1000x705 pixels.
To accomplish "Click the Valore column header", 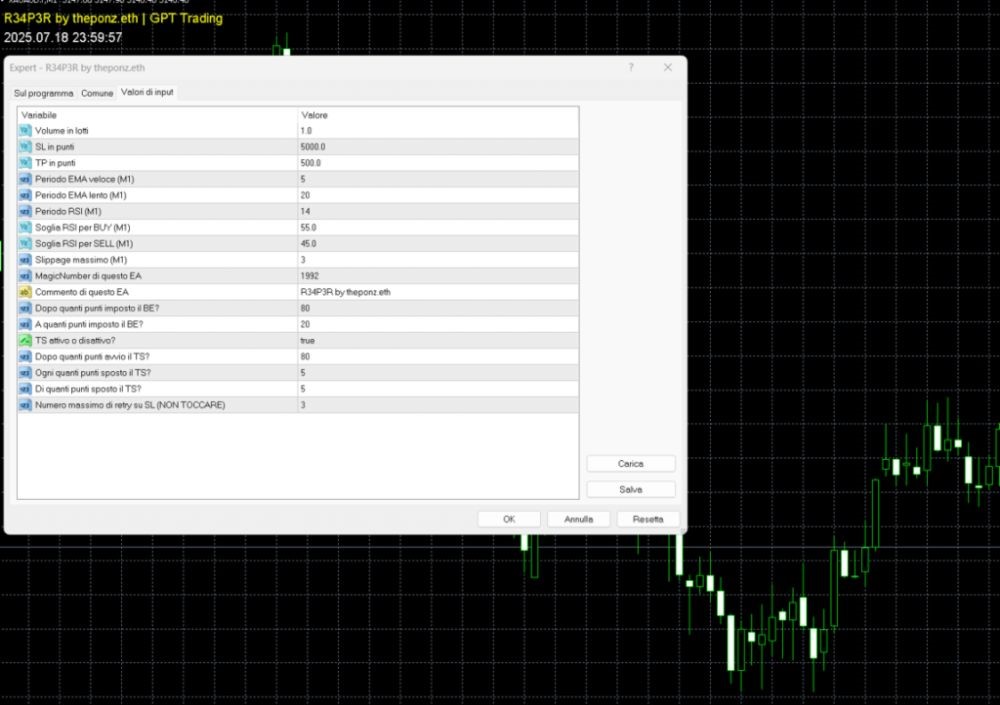I will (315, 115).
